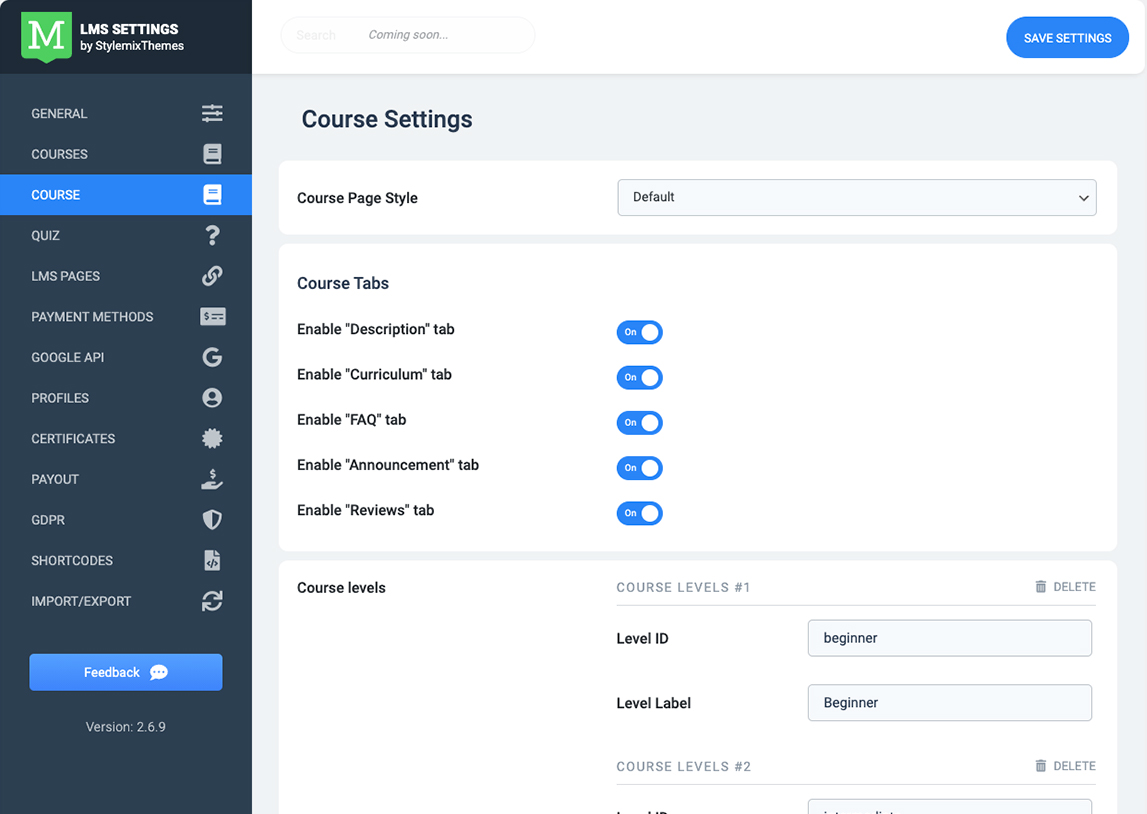The width and height of the screenshot is (1147, 814).
Task: Turn off the "FAQ" tab switch
Action: 639,423
